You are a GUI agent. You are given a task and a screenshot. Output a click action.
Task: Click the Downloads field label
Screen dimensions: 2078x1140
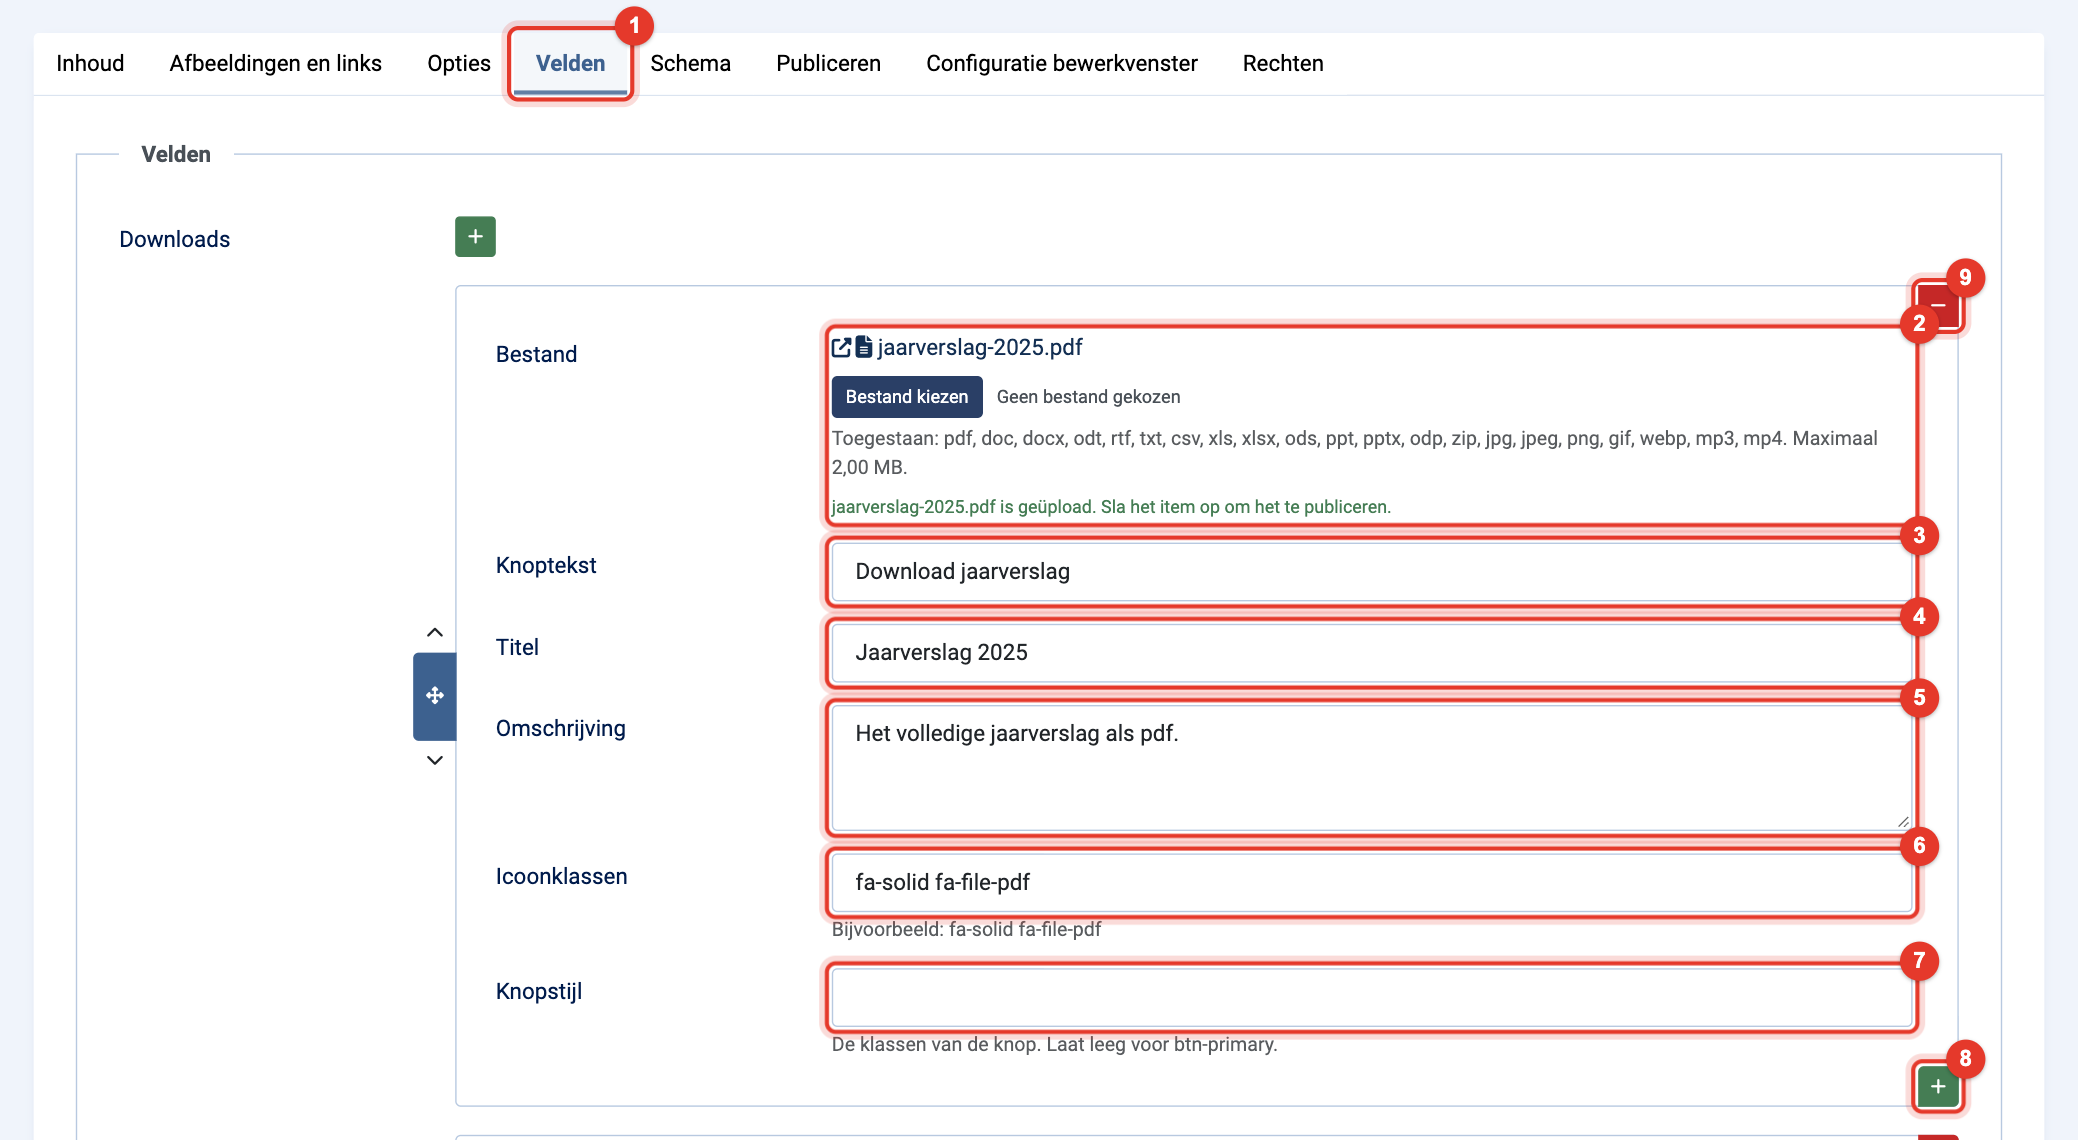coord(175,239)
